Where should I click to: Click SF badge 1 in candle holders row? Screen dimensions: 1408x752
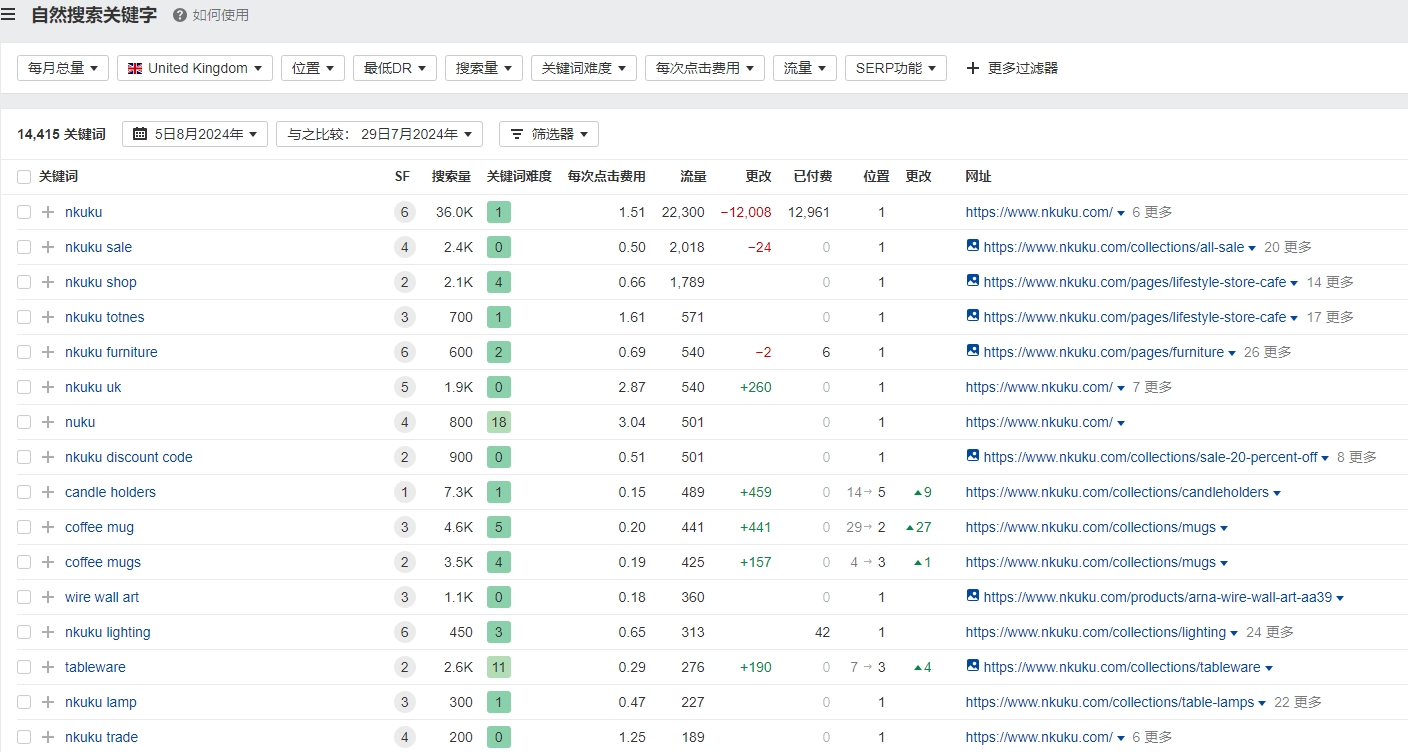click(404, 492)
